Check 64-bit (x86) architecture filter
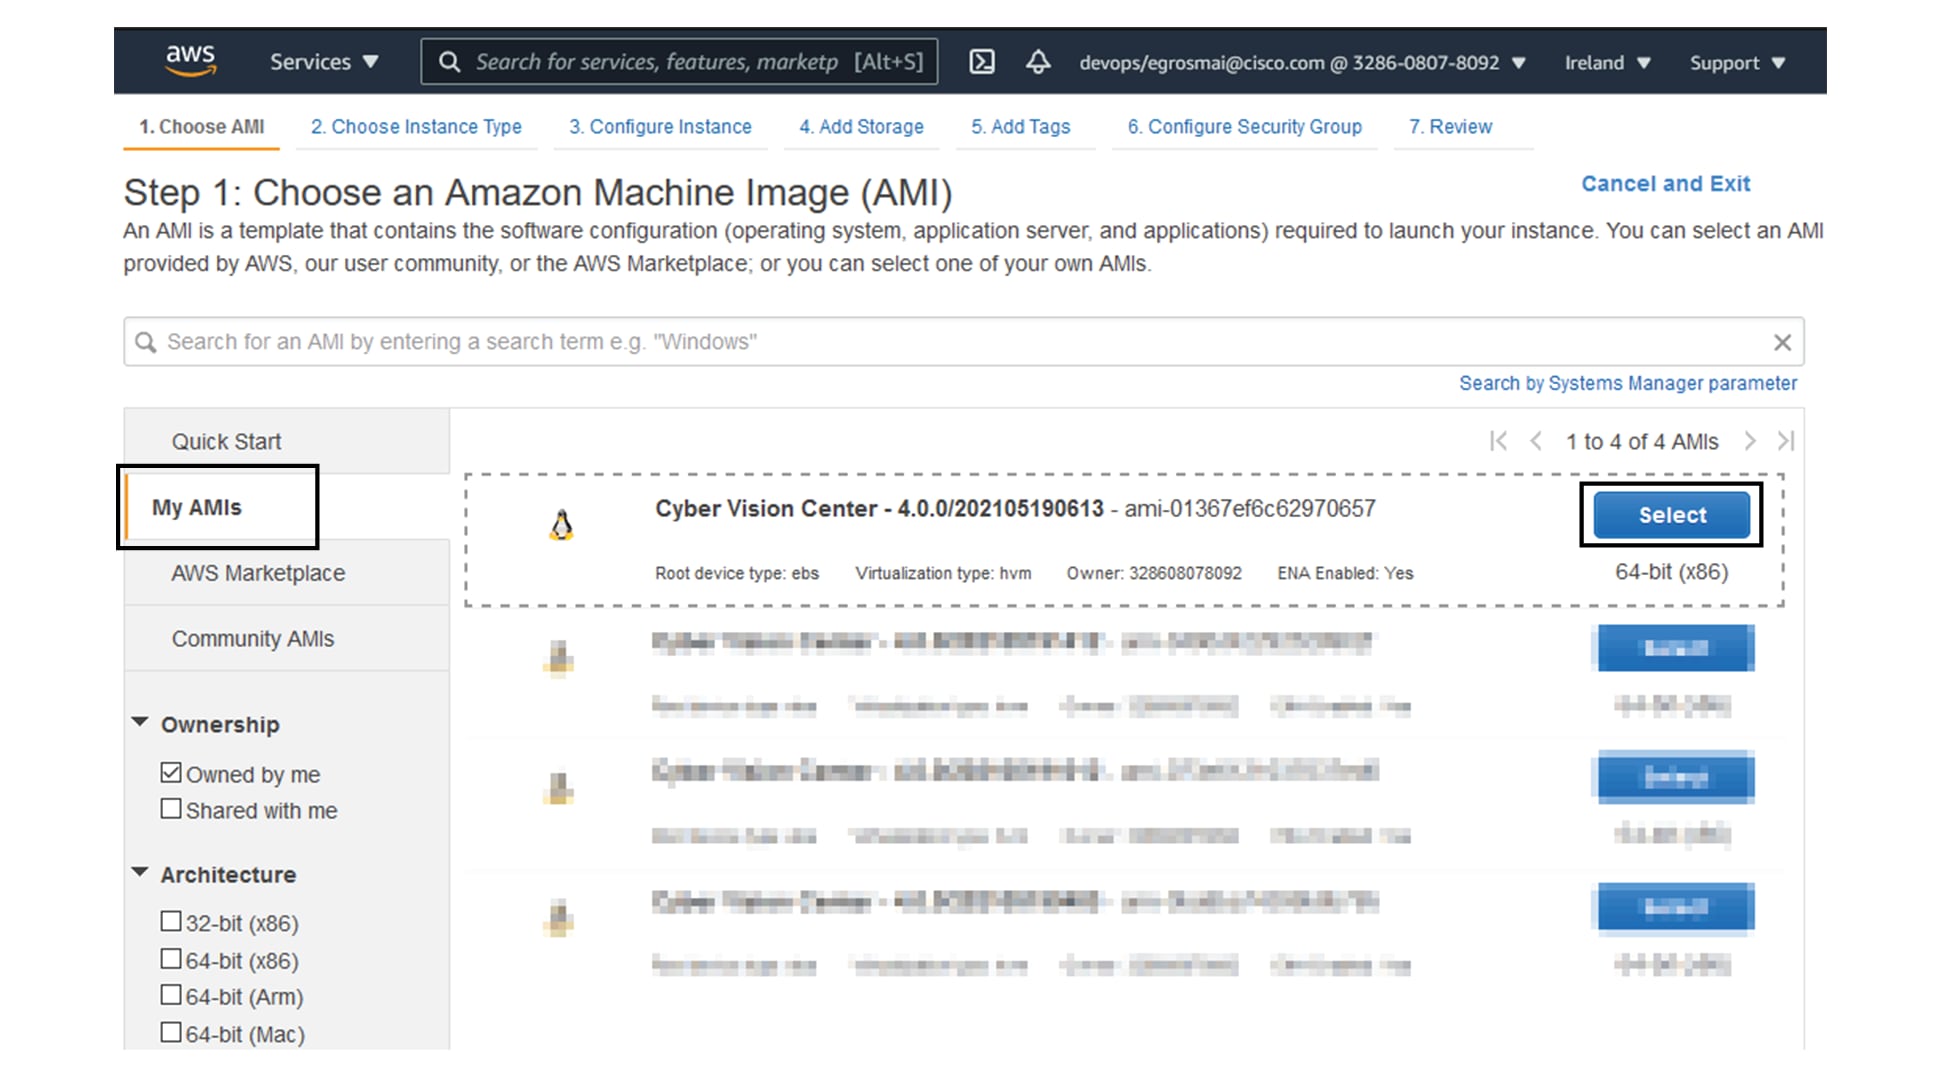Screen dimensions: 1941x1077 pos(171,958)
